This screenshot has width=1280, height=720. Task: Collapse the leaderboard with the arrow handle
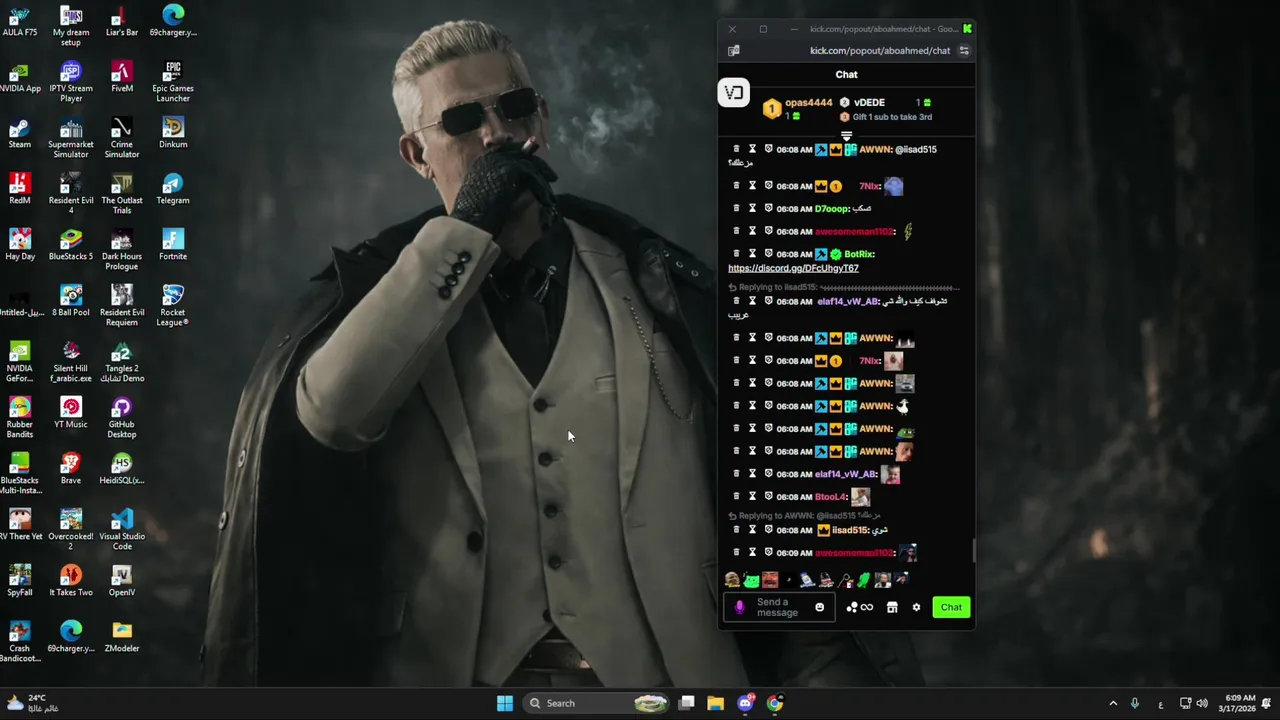[x=846, y=136]
